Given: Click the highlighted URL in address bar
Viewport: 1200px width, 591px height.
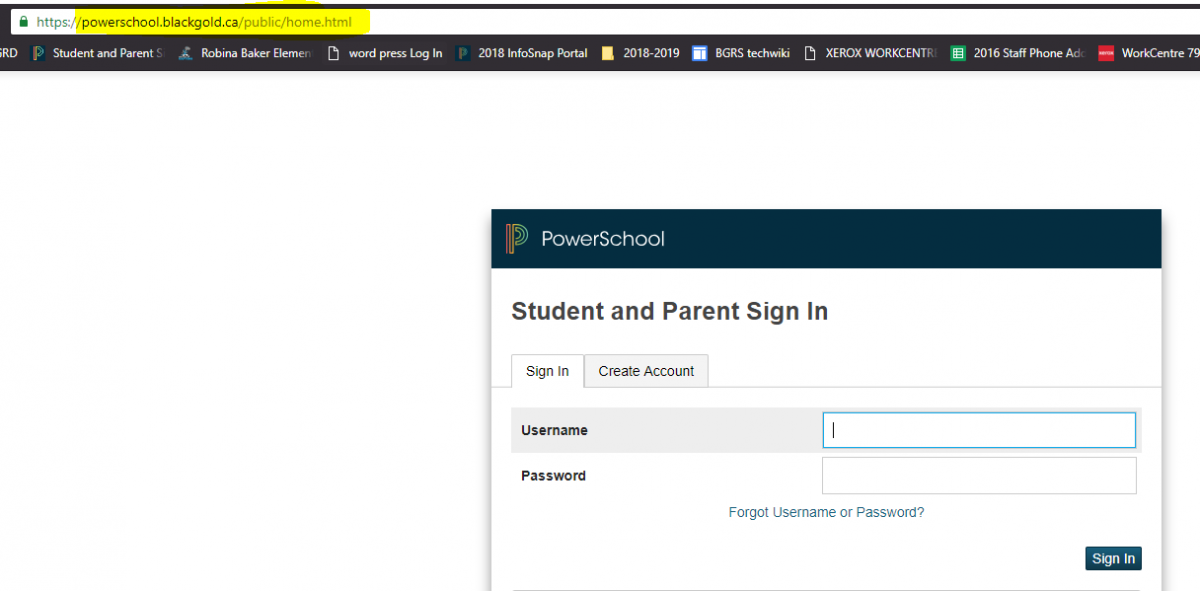Looking at the screenshot, I should point(216,22).
